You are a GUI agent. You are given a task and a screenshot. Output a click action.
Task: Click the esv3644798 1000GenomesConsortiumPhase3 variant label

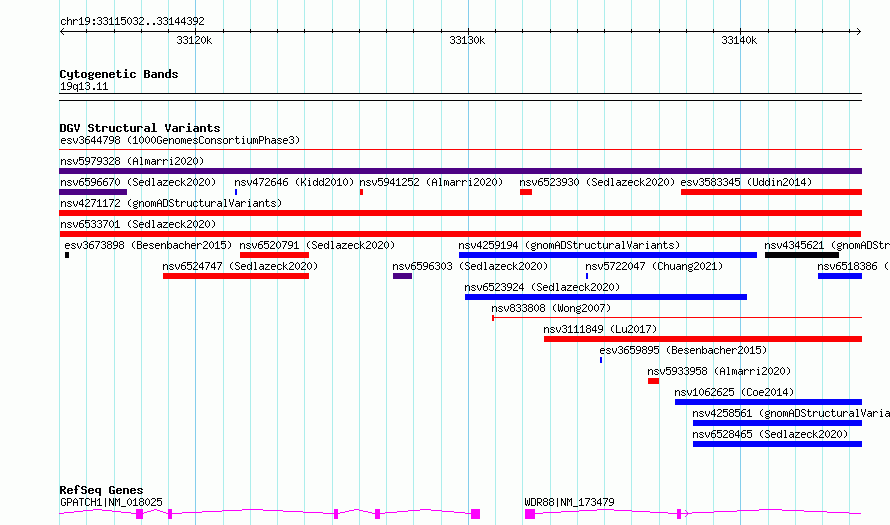[180, 140]
